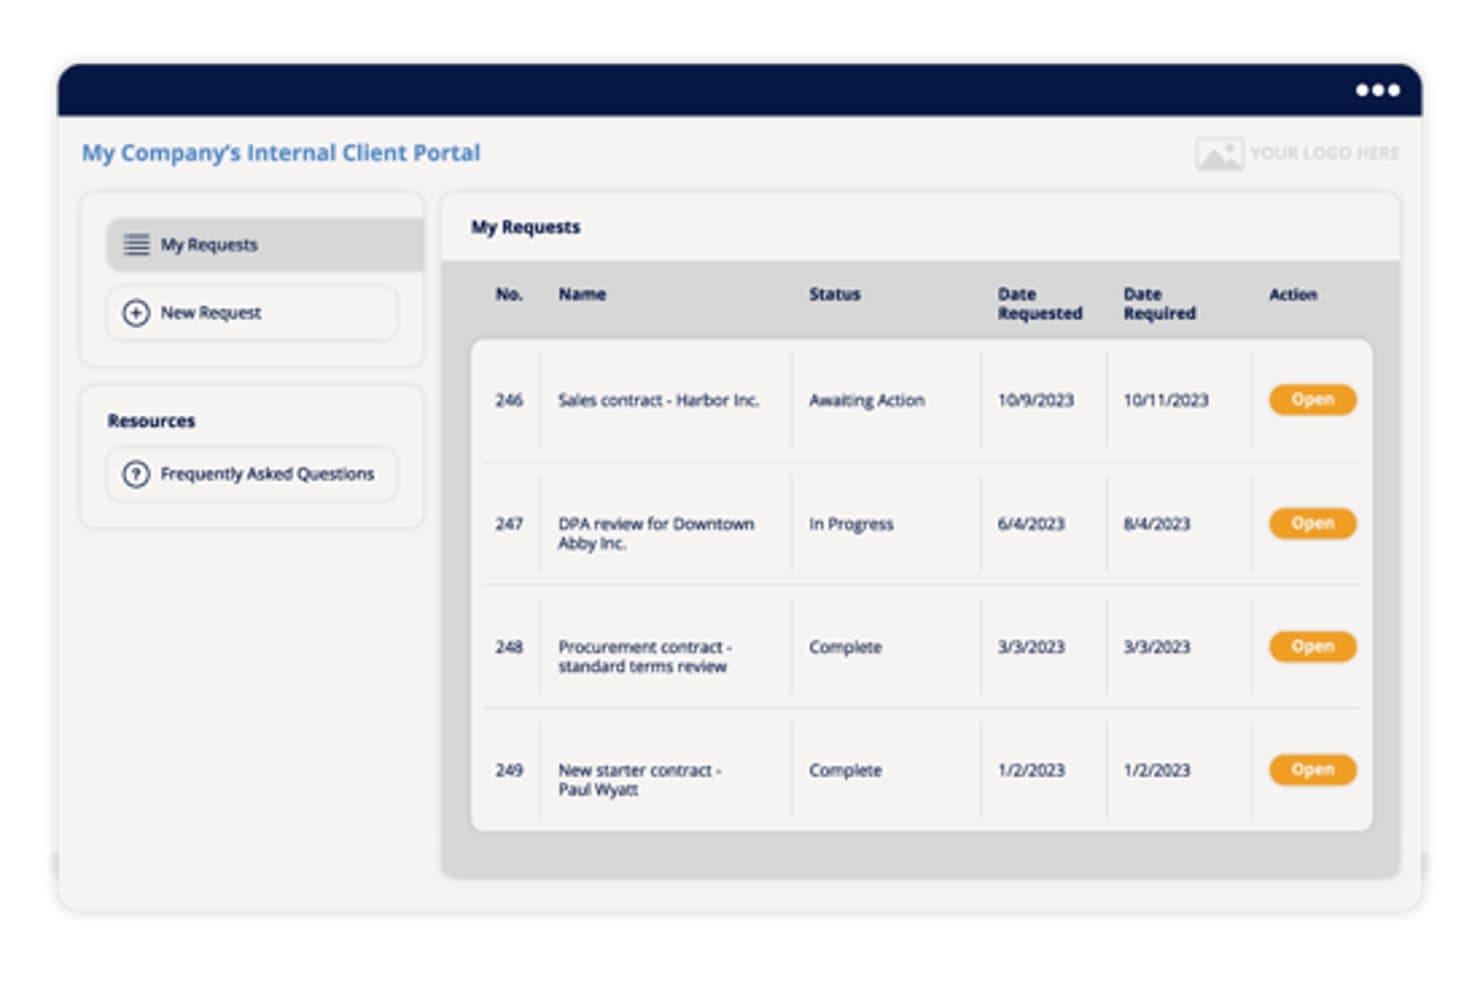Open request 249 New starter contract
The width and height of the screenshot is (1480, 987).
(x=1312, y=769)
